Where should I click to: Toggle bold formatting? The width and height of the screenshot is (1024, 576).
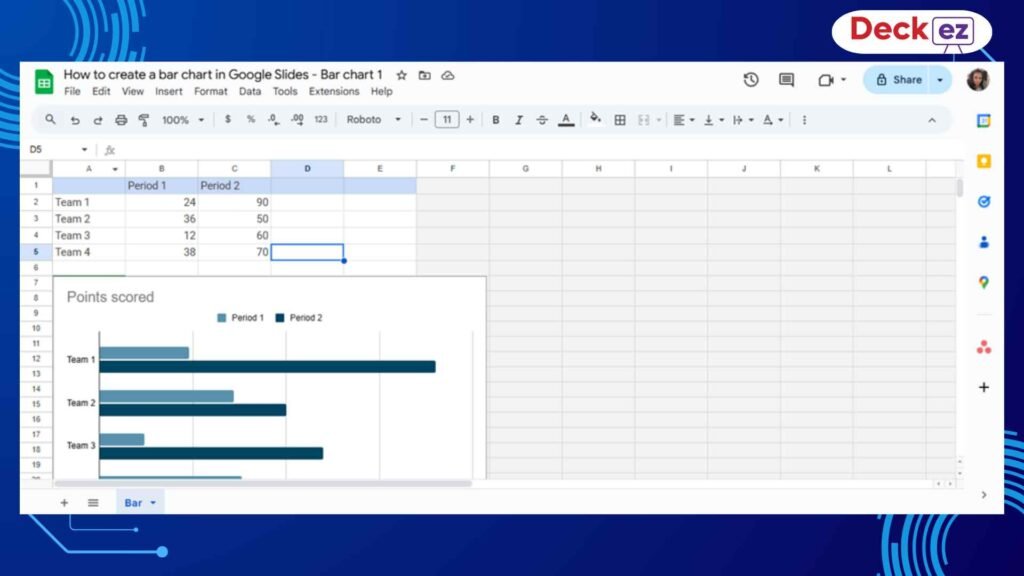pos(496,119)
